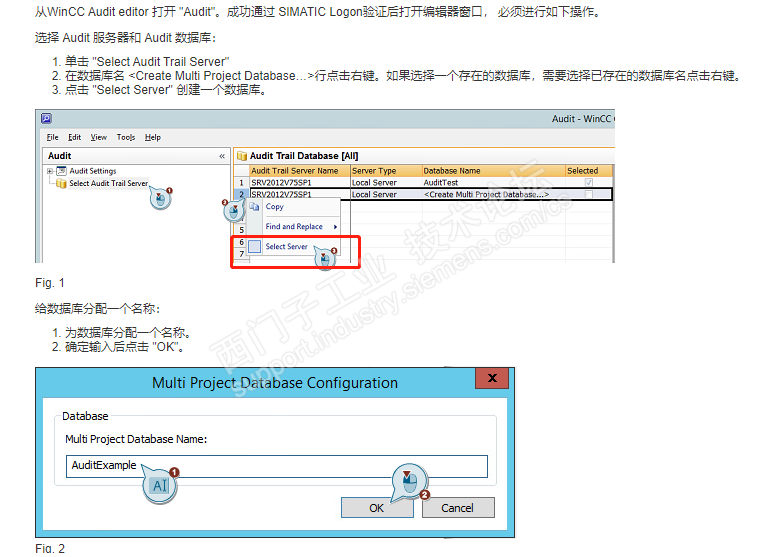
Task: Click the Multi Project Database Name field
Action: (x=277, y=466)
